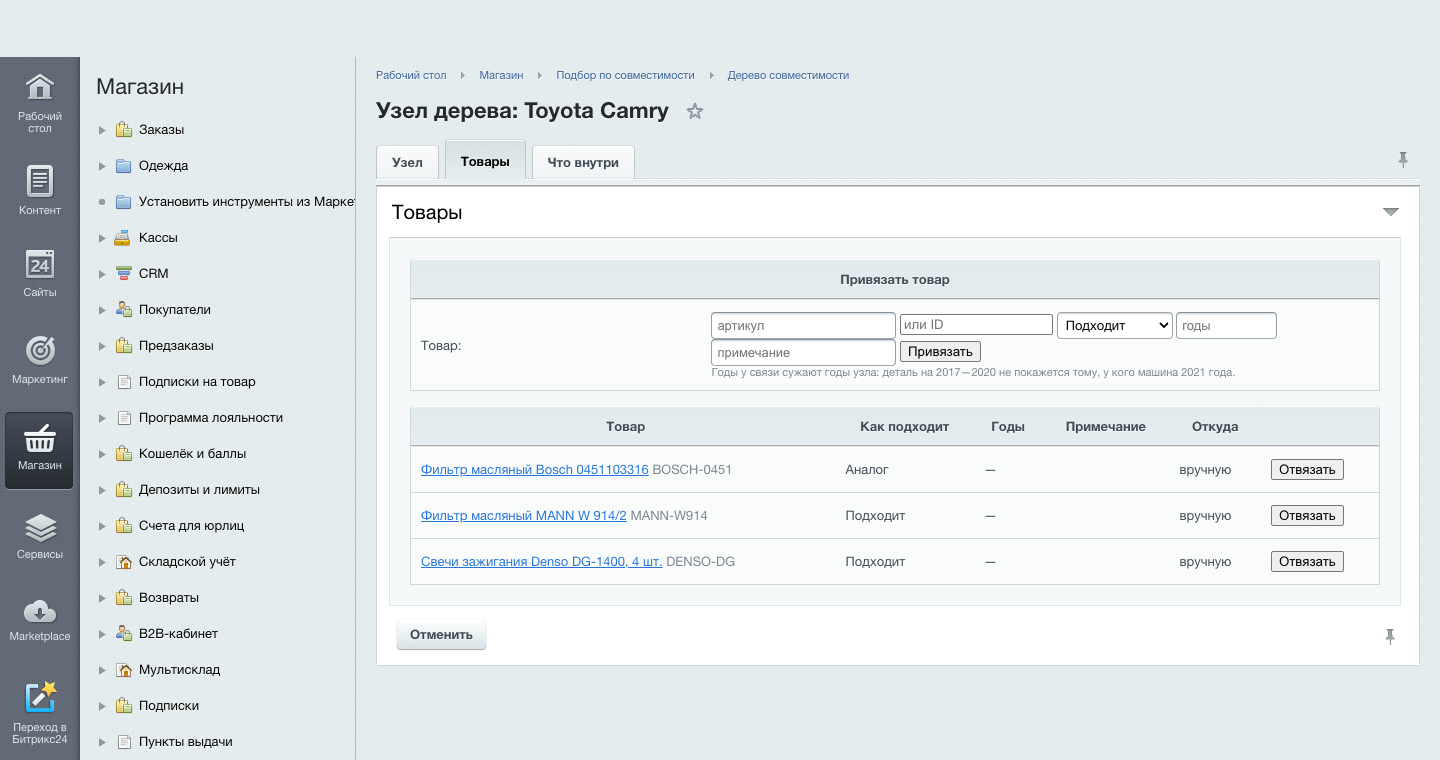This screenshot has height=760, width=1440.
Task: Expand the Мультисклад tree node
Action: click(x=102, y=670)
